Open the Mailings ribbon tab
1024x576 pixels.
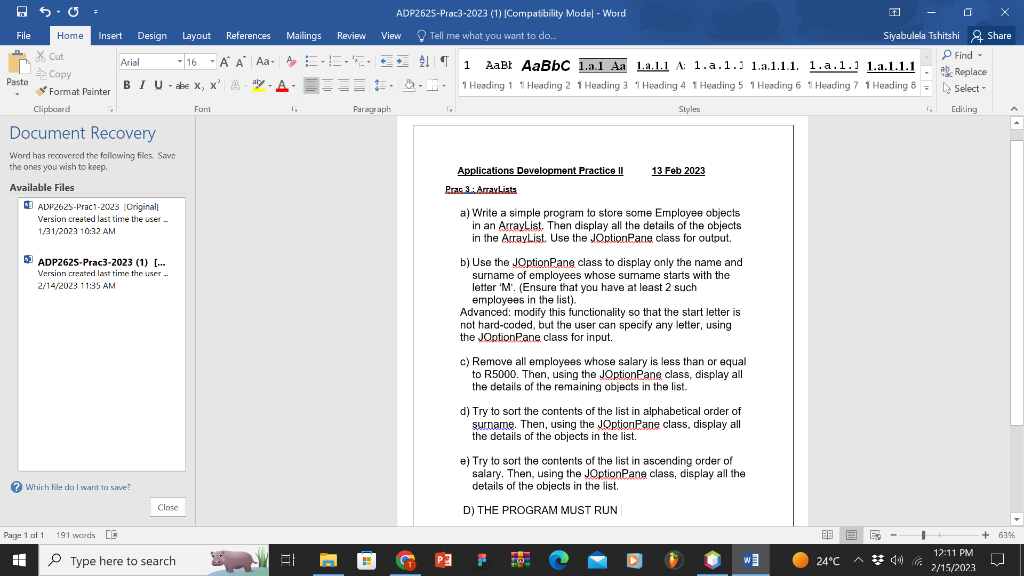point(303,34)
